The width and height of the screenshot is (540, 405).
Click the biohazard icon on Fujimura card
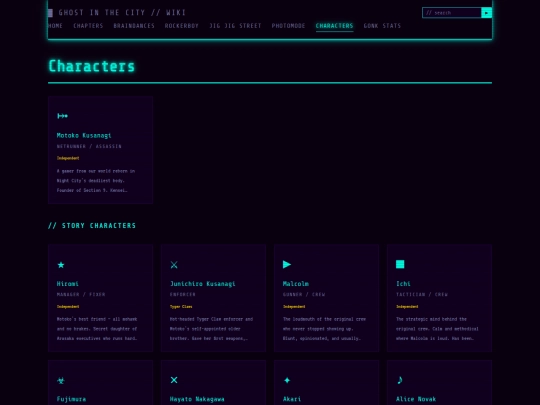[61, 380]
